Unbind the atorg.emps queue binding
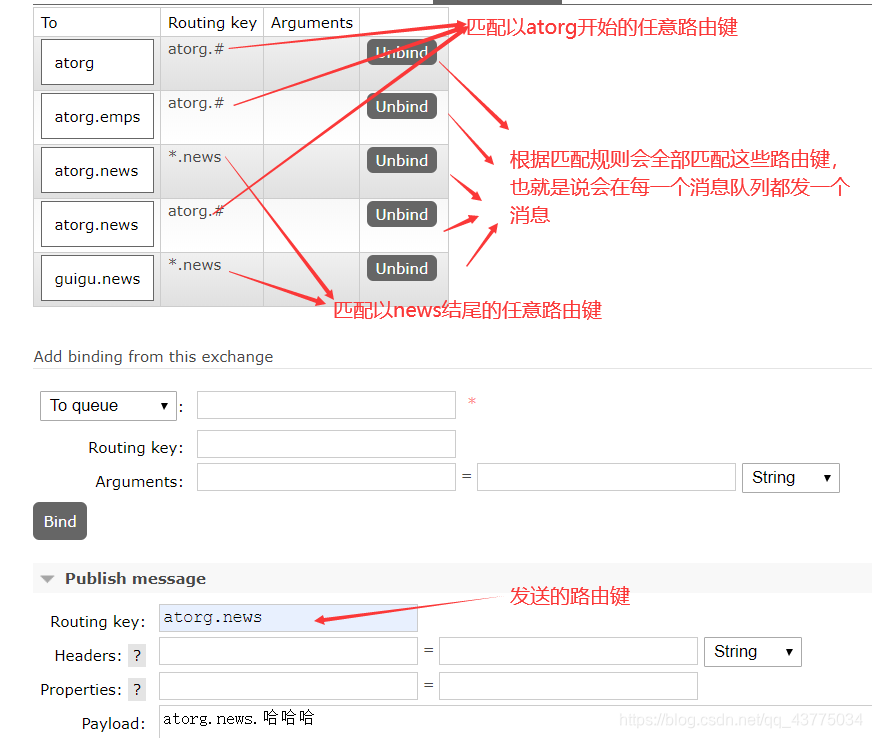This screenshot has height=738, width=872. coord(402,106)
